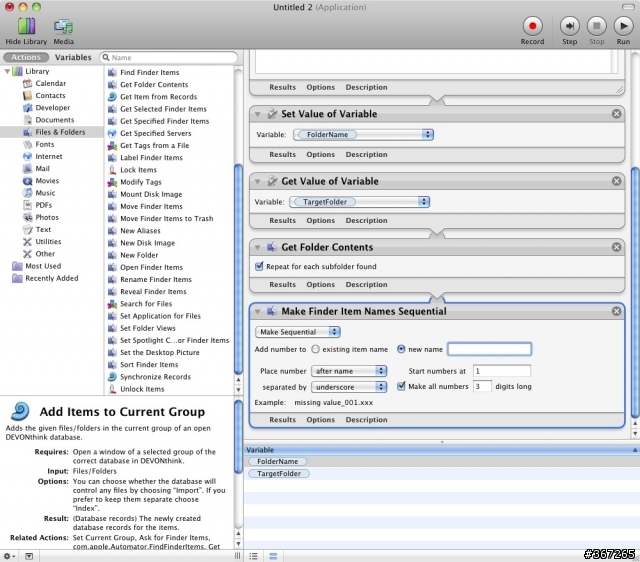Remove Make Finder Item Names Sequential action

click(x=616, y=311)
